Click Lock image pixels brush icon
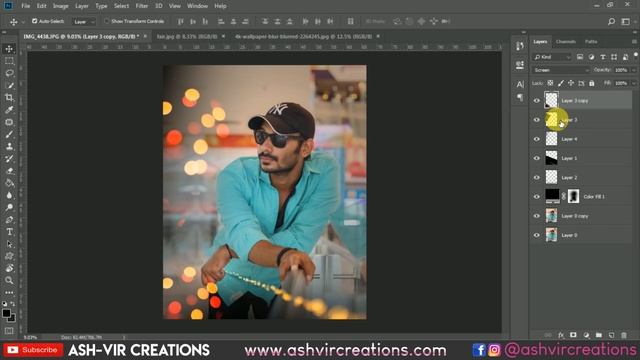Image resolution: width=640 pixels, height=360 pixels. pos(561,83)
